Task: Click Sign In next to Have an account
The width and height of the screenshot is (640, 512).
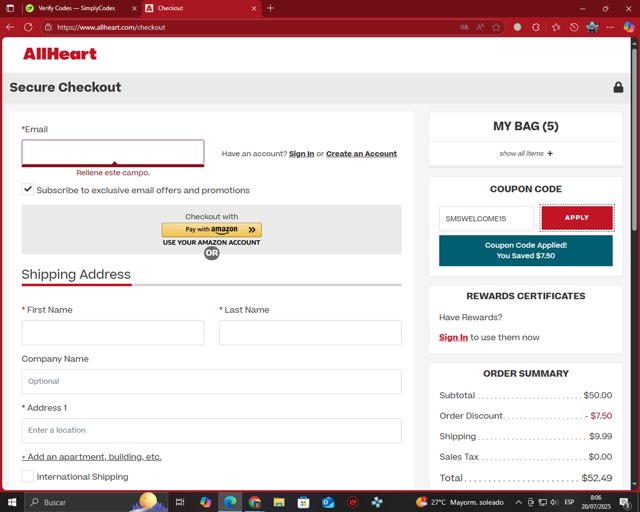Action: tap(302, 154)
